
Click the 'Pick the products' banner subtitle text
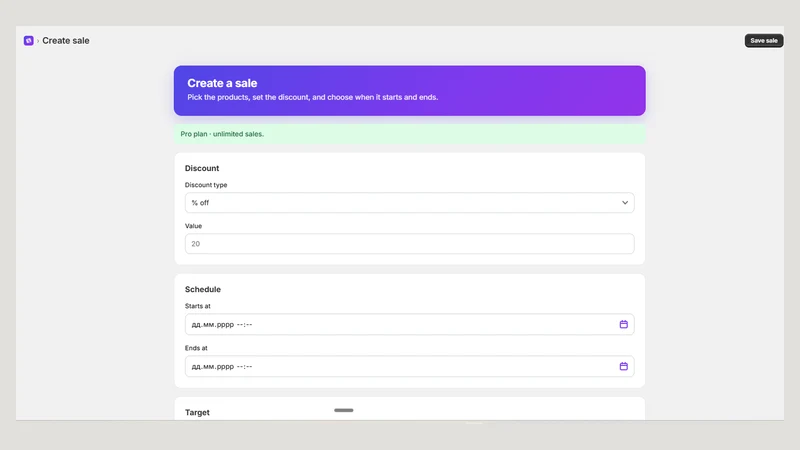pos(312,97)
